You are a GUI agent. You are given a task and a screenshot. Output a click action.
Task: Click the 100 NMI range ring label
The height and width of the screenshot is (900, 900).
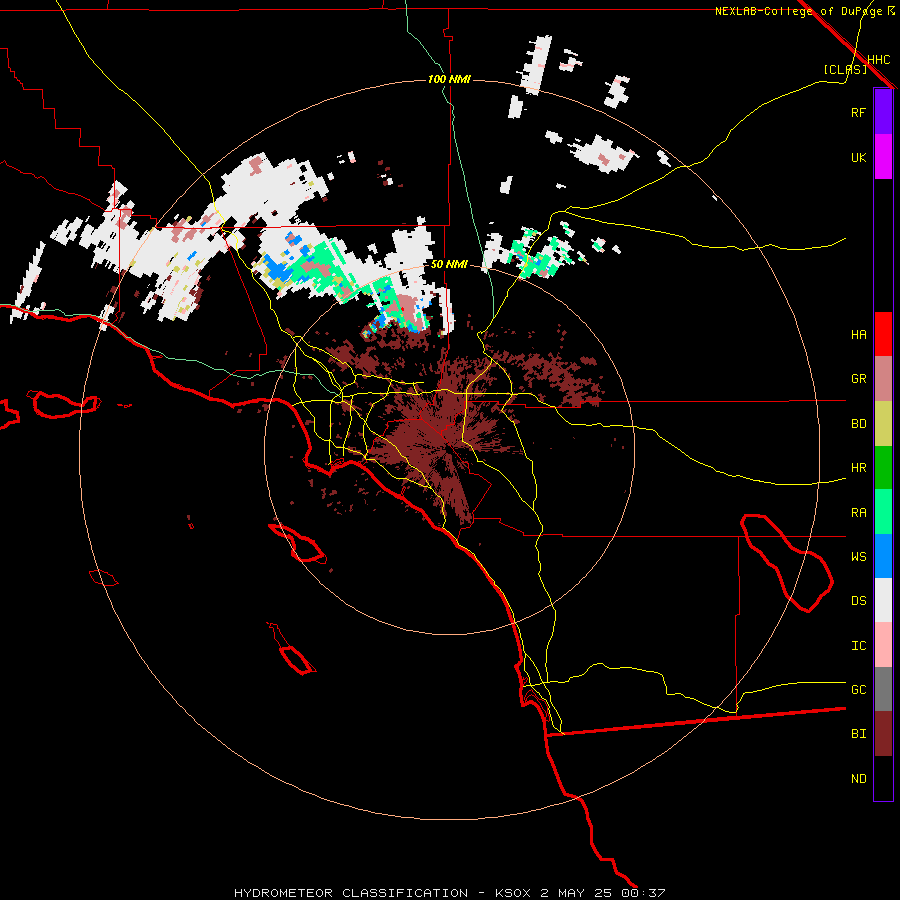click(x=449, y=79)
